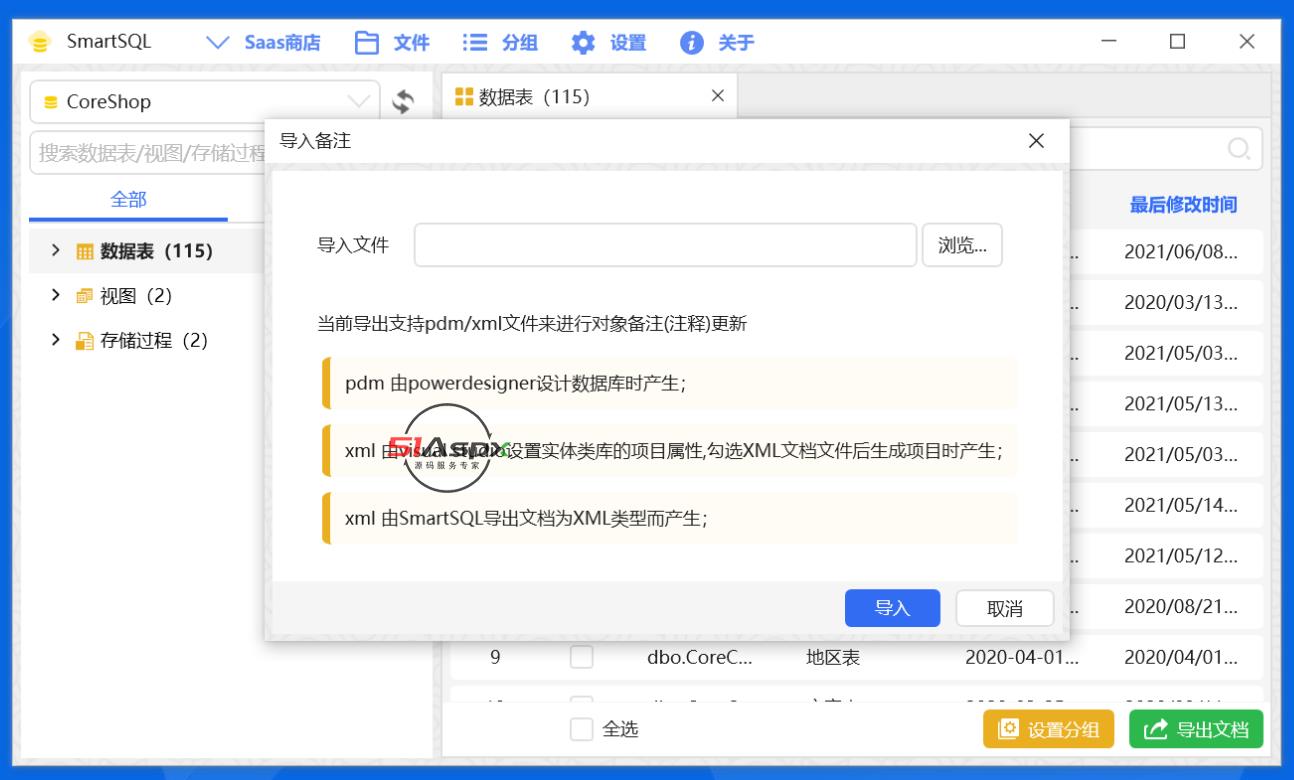This screenshot has width=1294, height=780.
Task: Click the xml 由SmartSQL导出文档 hint text
Action: (x=527, y=518)
